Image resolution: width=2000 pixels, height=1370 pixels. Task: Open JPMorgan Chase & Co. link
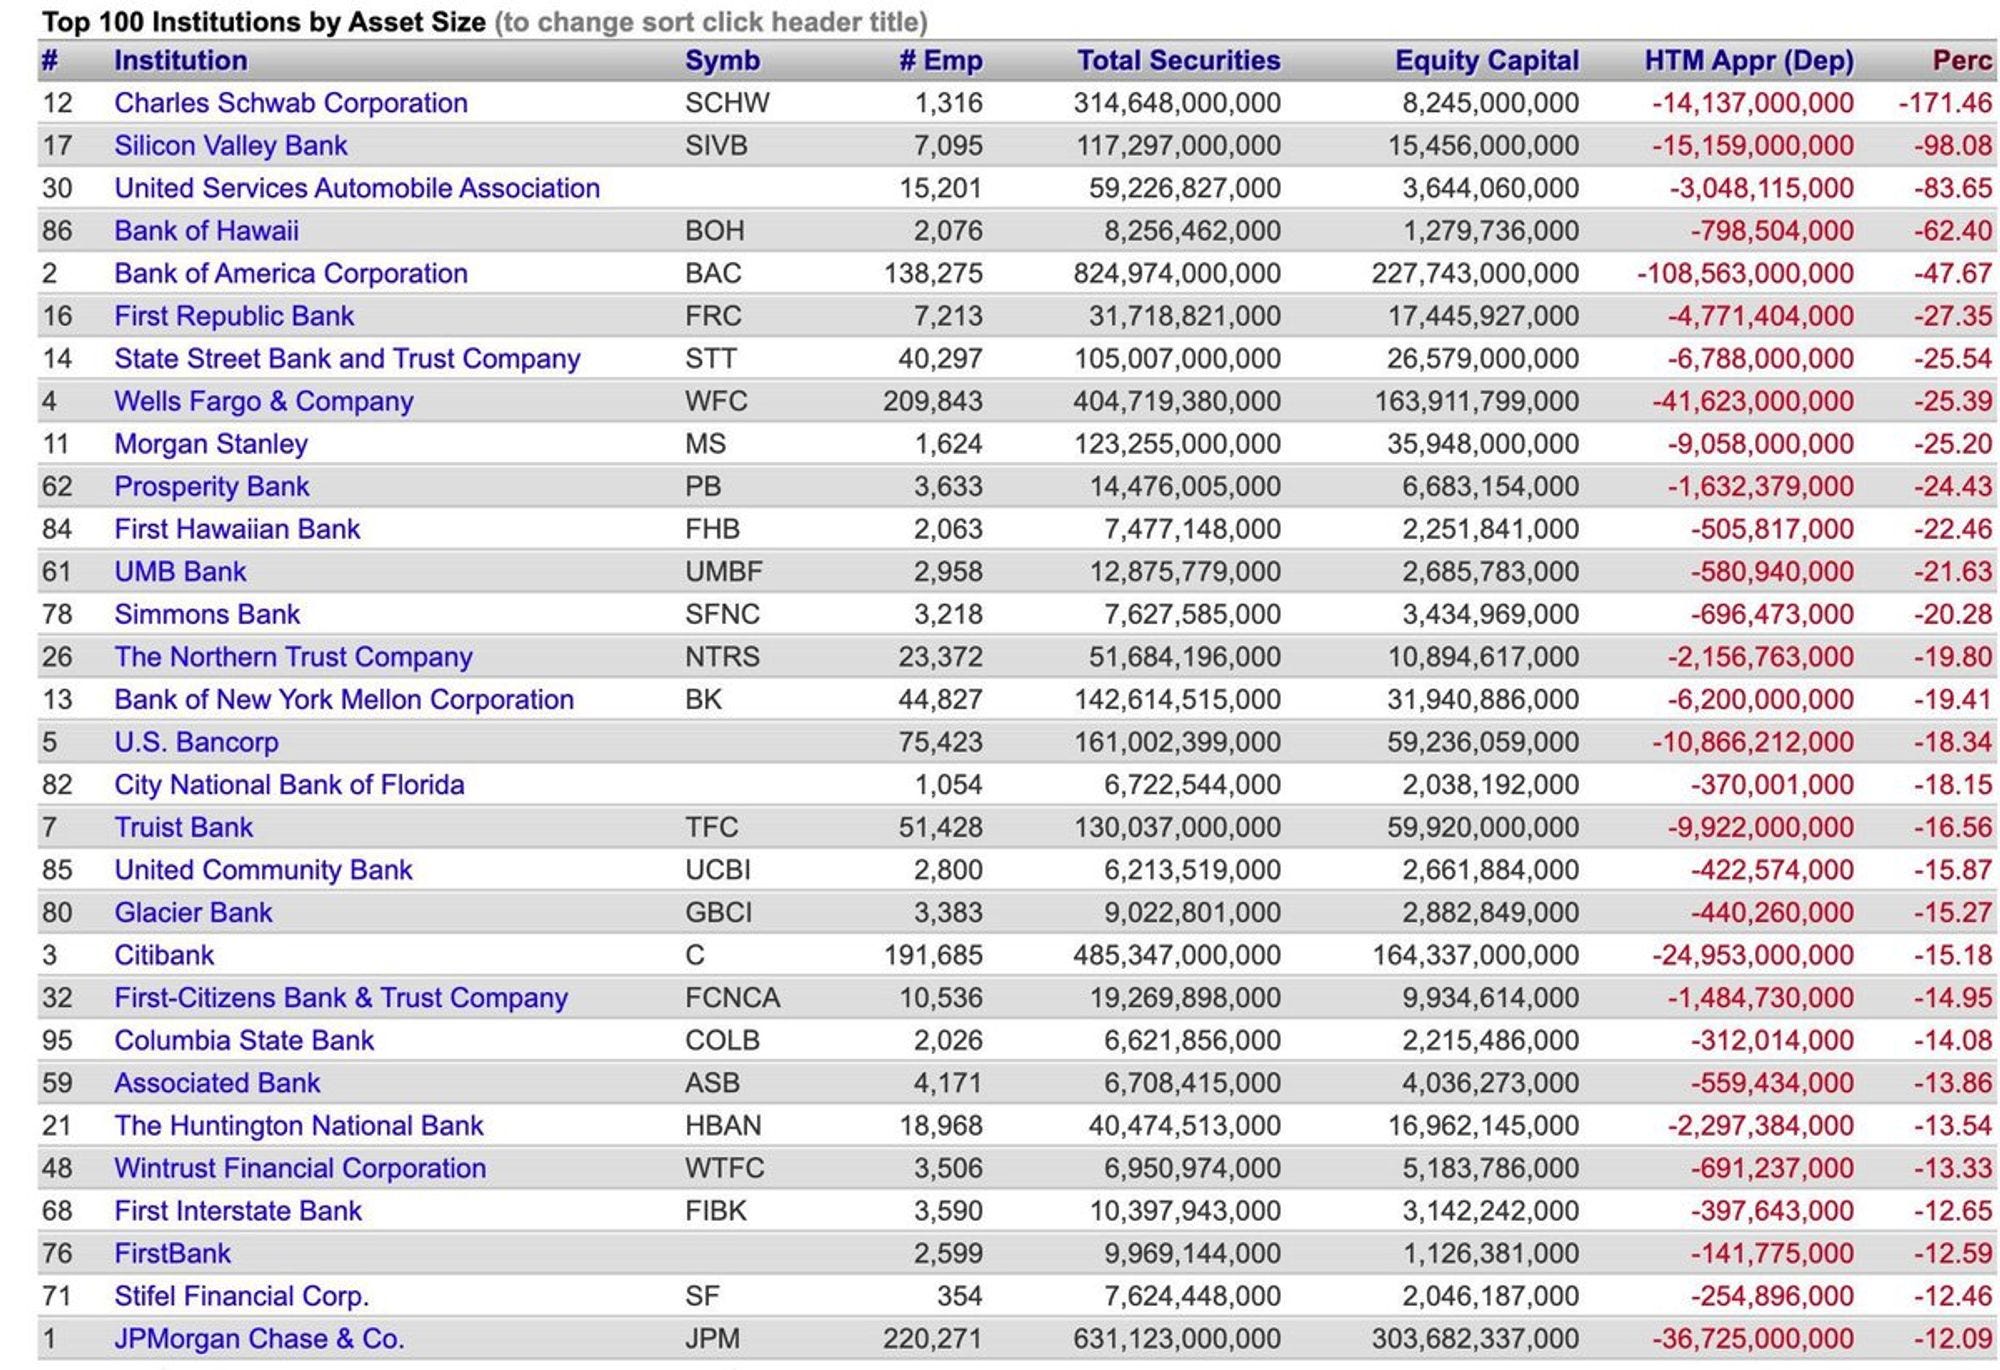(258, 1338)
